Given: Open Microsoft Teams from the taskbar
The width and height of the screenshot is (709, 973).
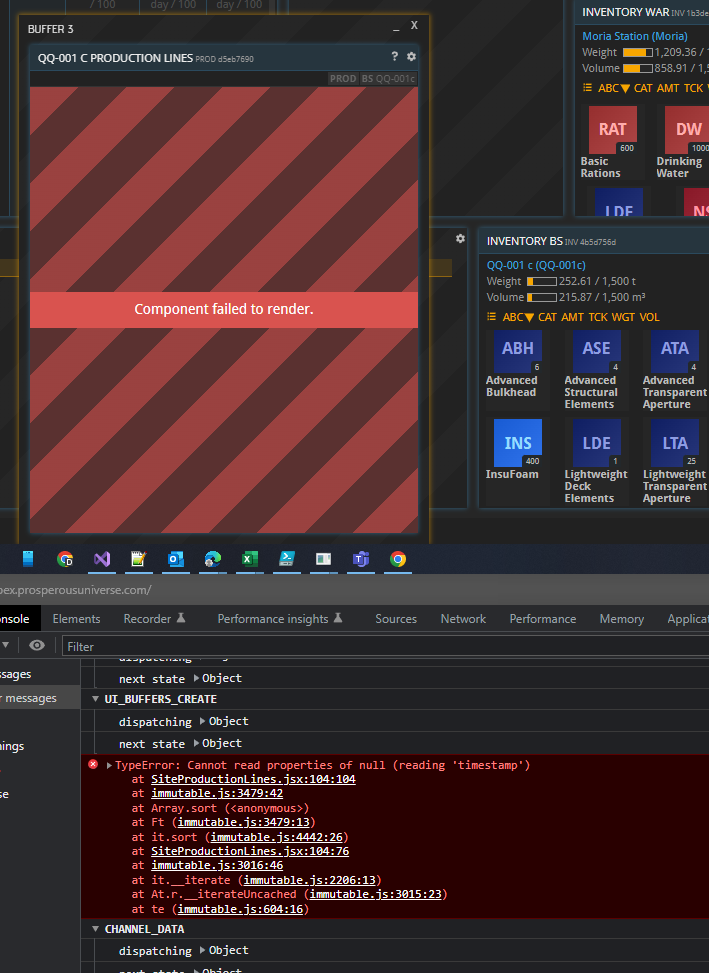Looking at the screenshot, I should point(360,559).
